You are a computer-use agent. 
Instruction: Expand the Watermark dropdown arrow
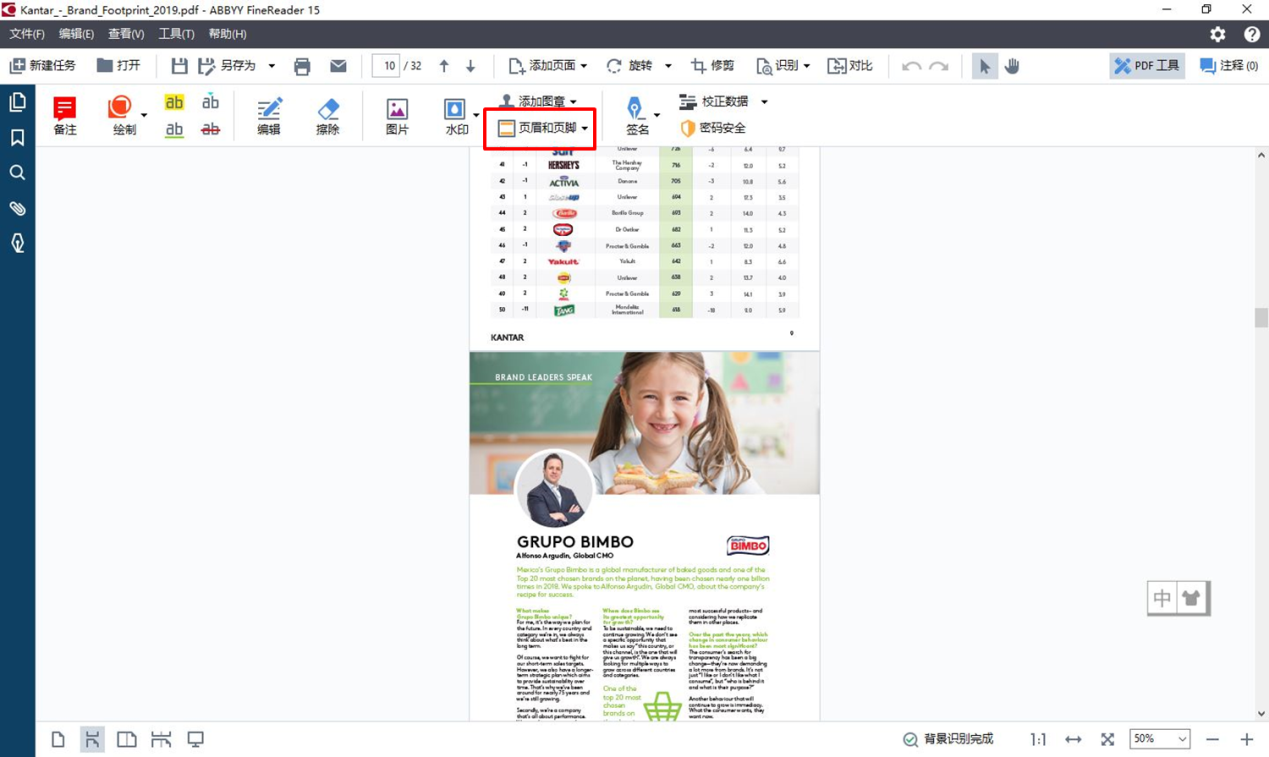coord(476,116)
